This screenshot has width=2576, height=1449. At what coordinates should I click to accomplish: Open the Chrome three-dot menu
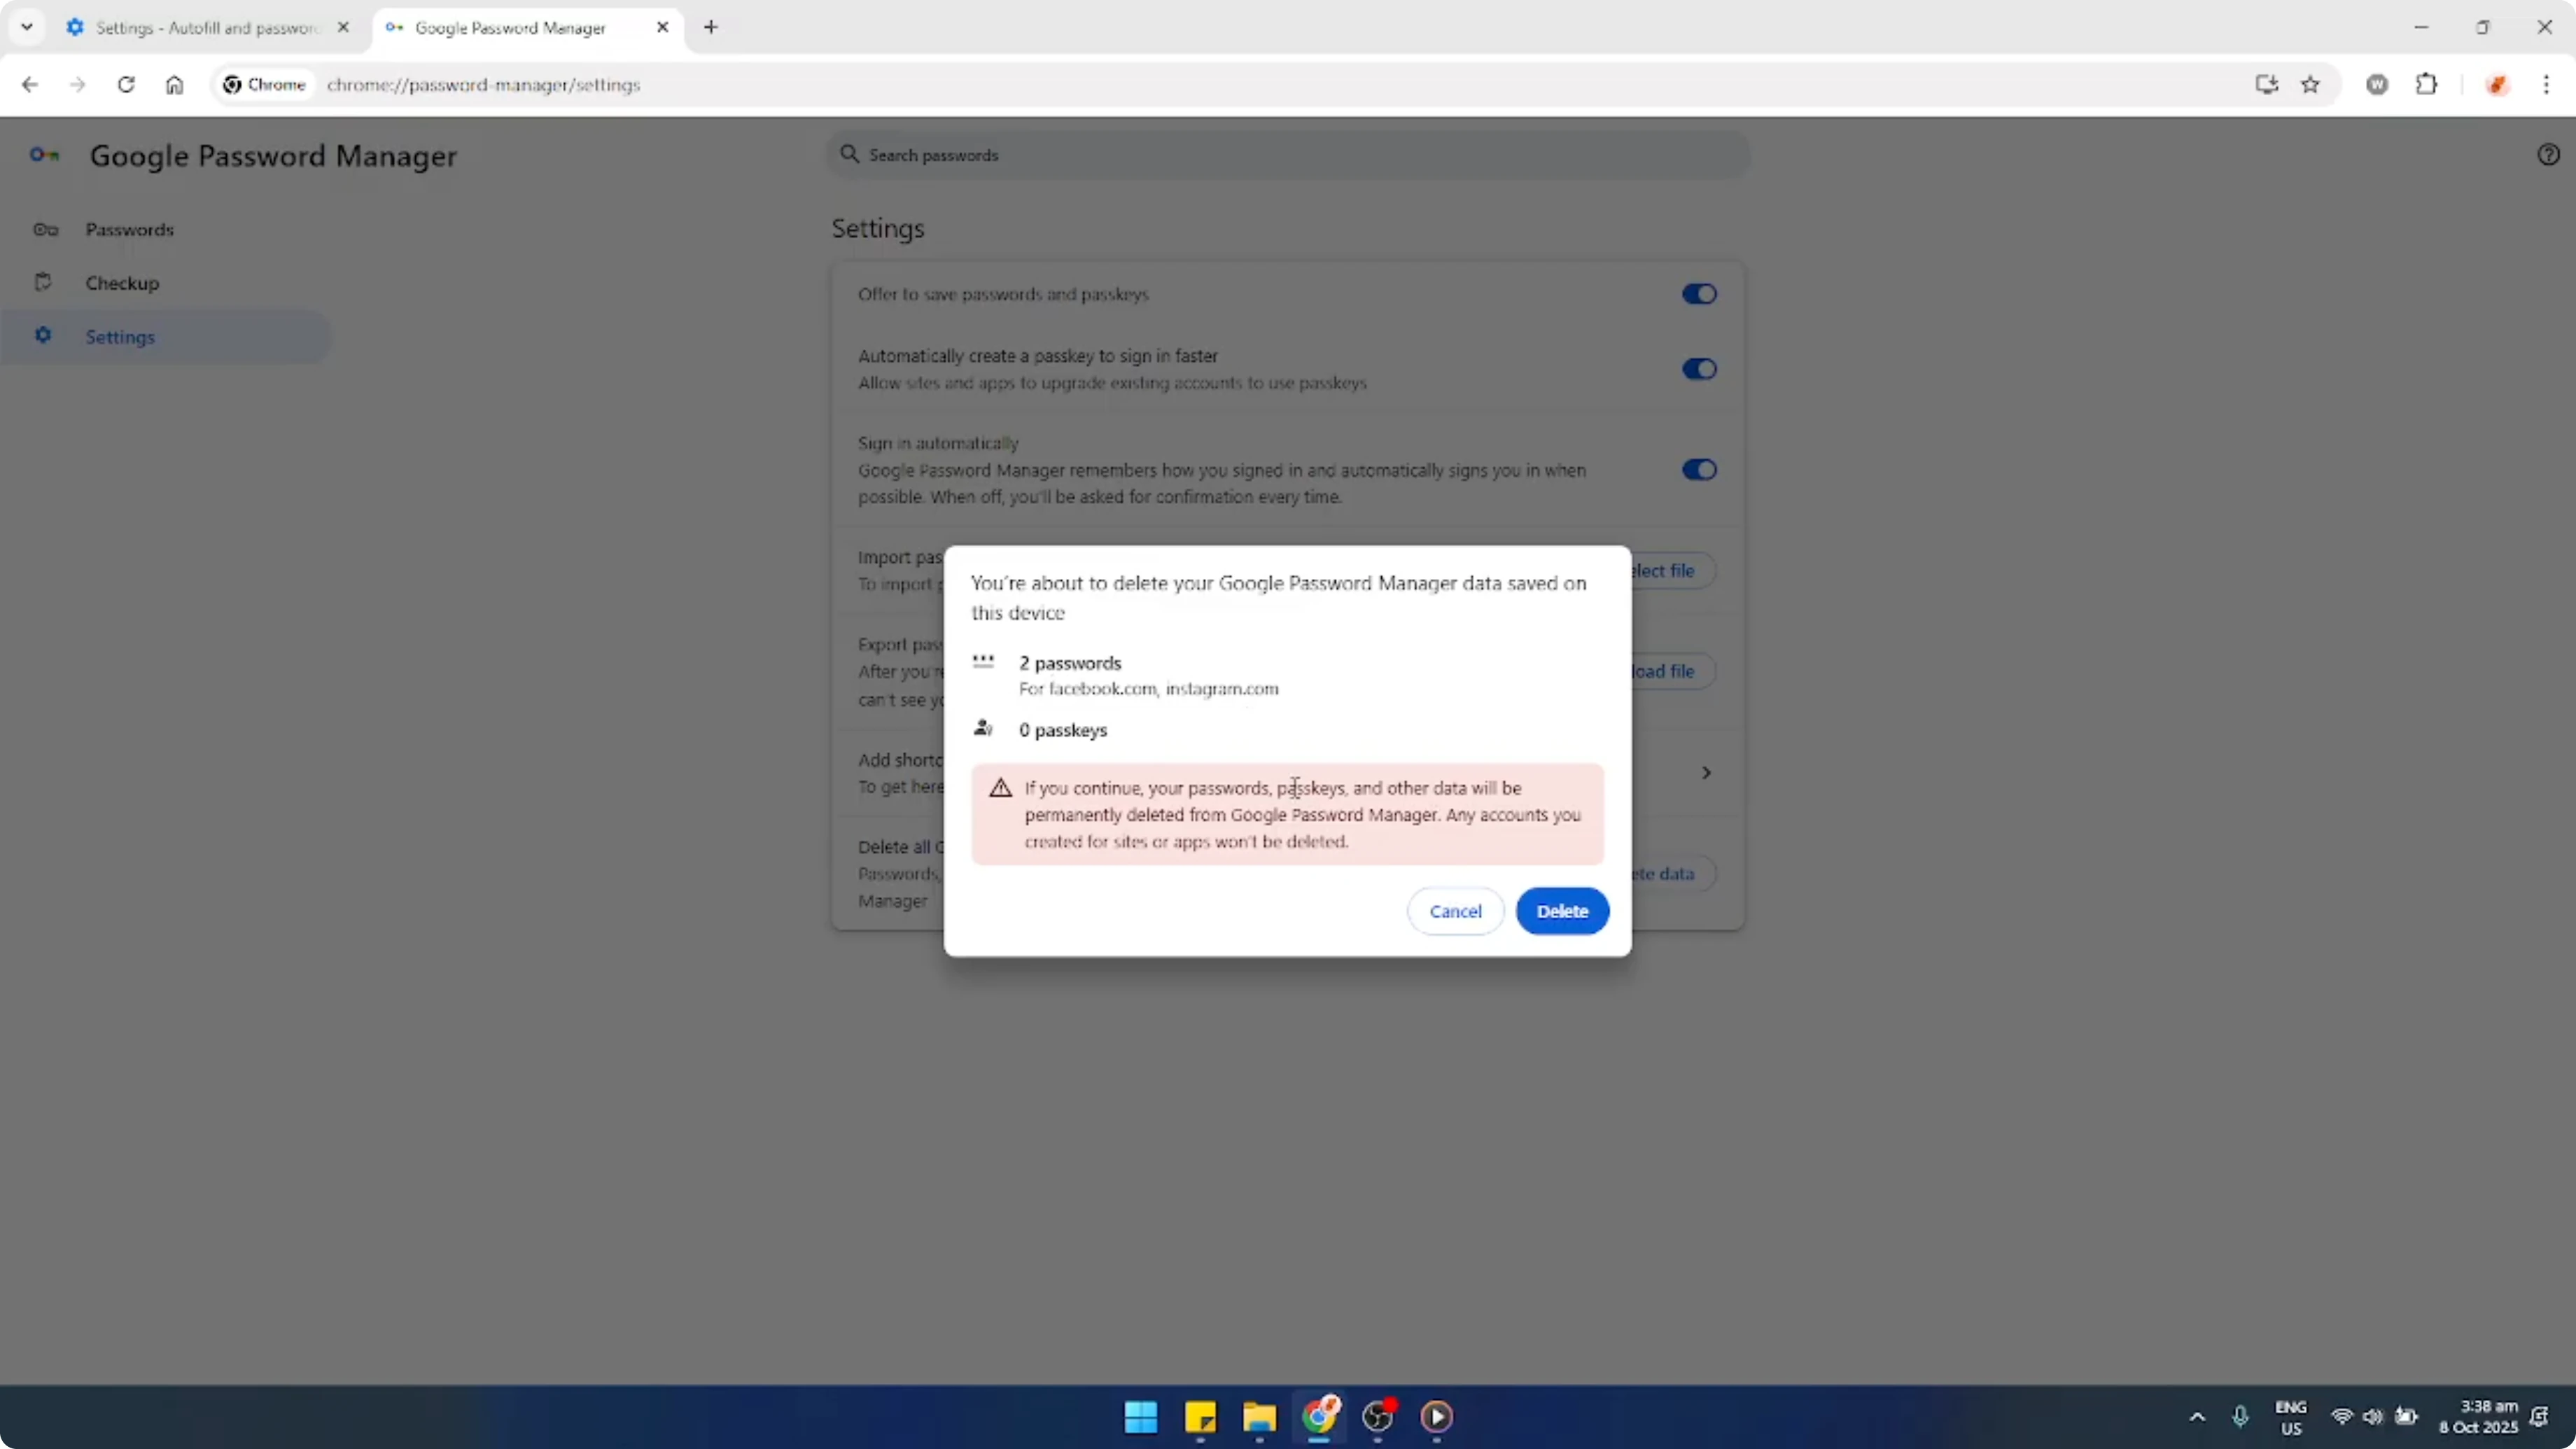(2546, 85)
